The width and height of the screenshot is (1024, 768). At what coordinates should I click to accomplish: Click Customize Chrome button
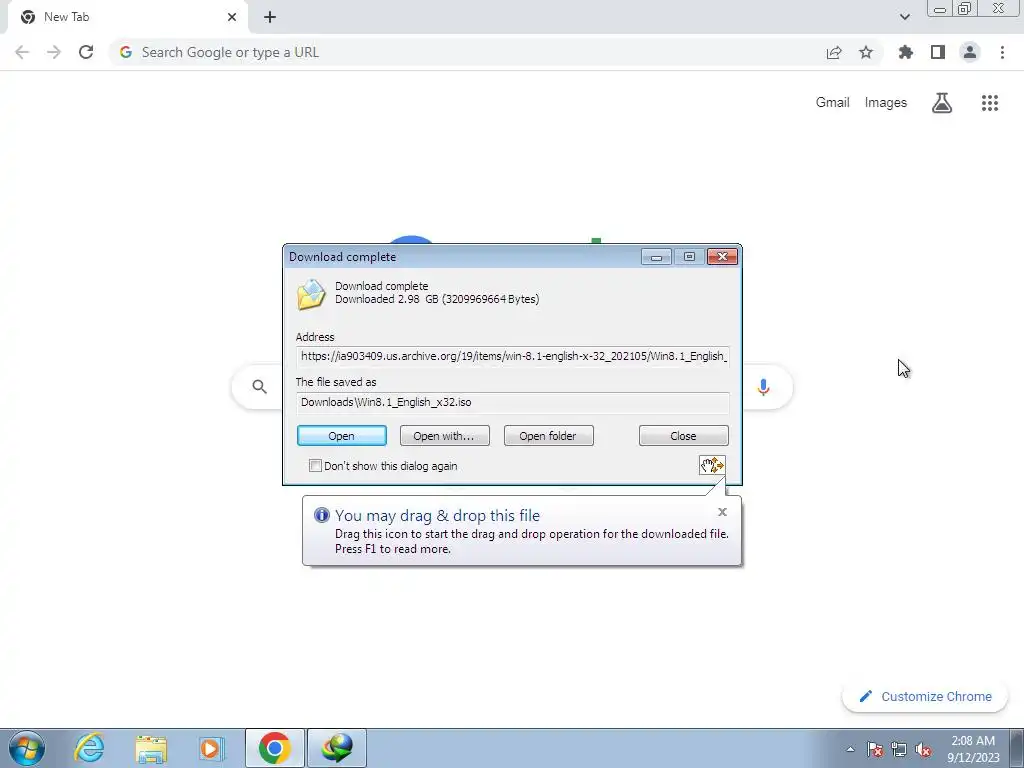925,696
